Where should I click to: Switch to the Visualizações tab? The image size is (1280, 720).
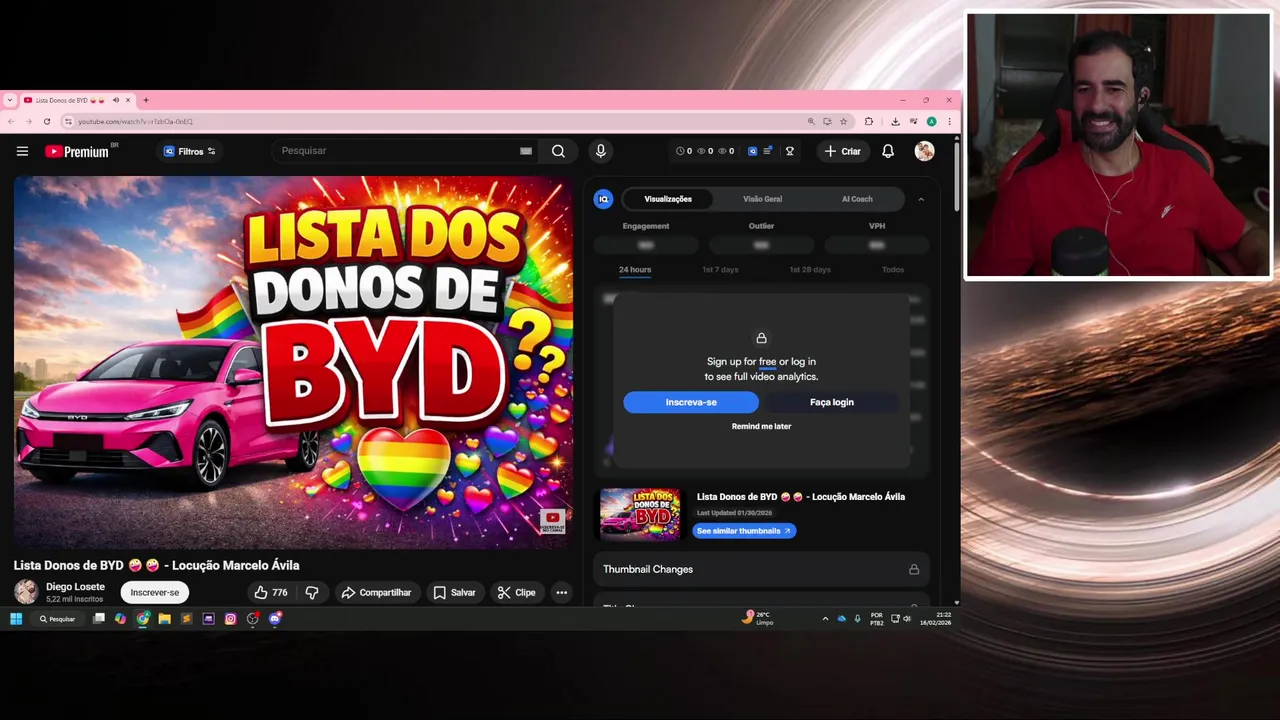[x=668, y=199]
